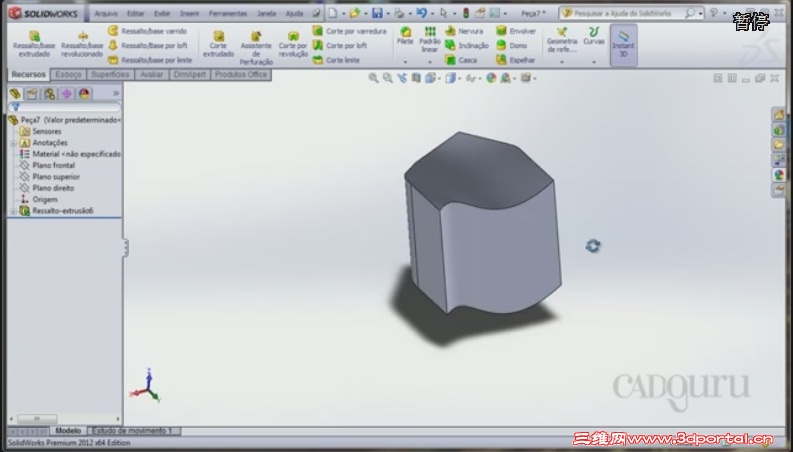Viewport: 793px width, 452px height.
Task: Open the Padrão linear dropdown arrow
Action: (x=429, y=62)
